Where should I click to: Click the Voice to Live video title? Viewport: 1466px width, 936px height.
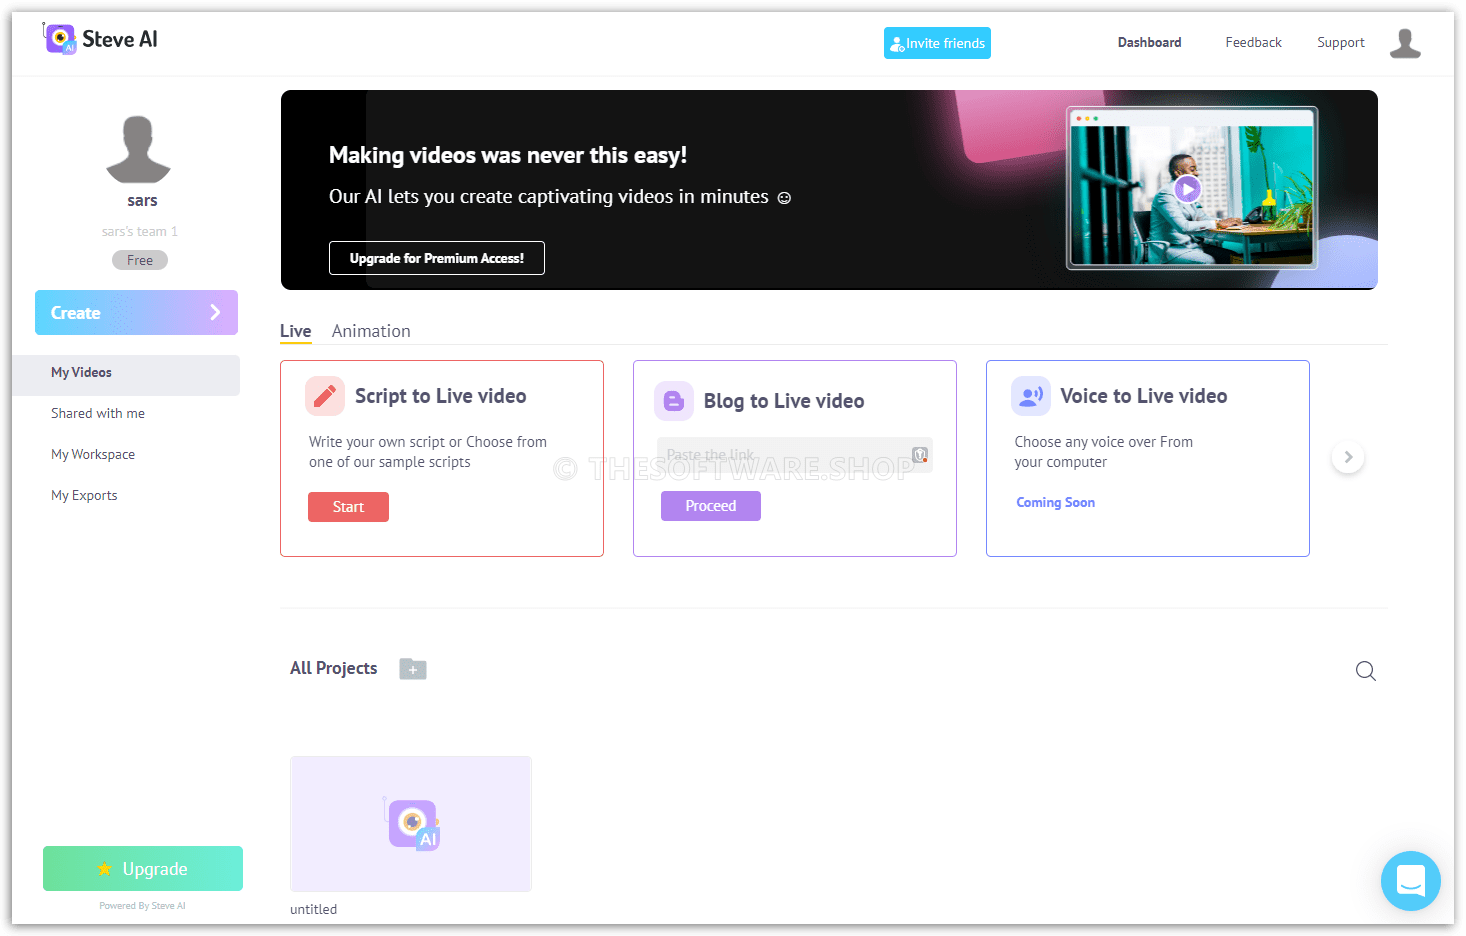[1144, 396]
